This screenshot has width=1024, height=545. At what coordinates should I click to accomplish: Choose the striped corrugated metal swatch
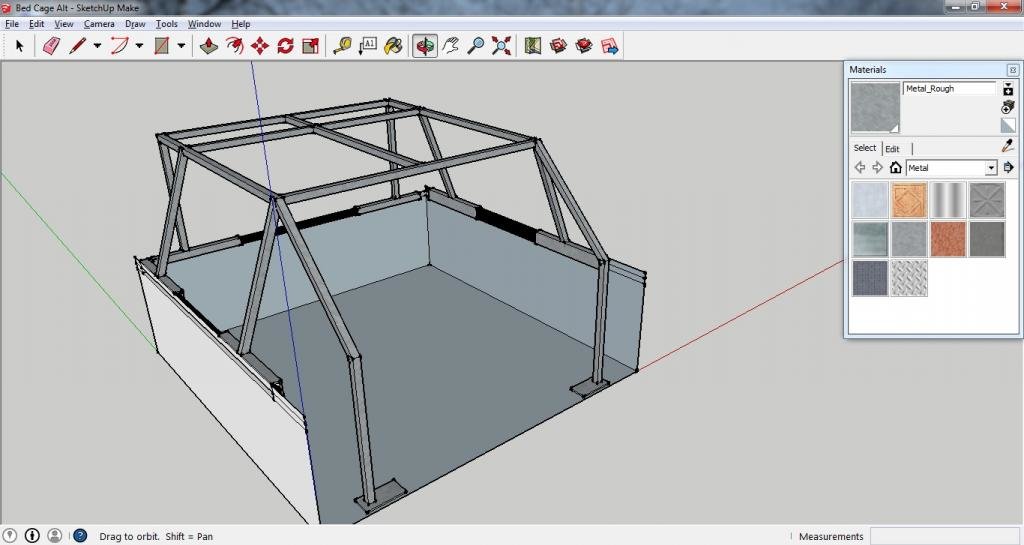coord(948,200)
